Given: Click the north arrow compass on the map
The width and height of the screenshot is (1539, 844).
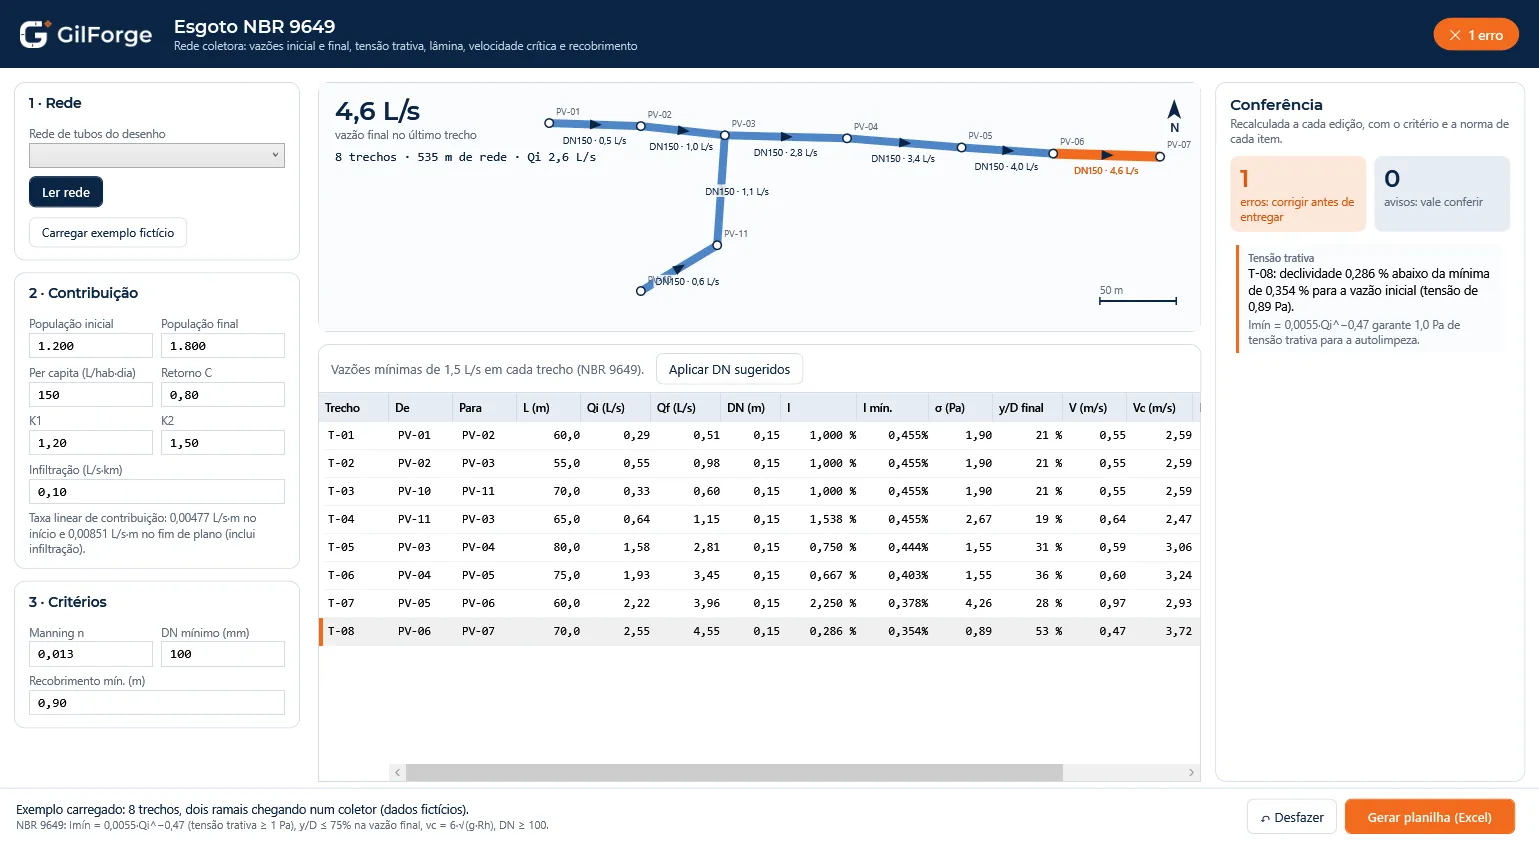Looking at the screenshot, I should (x=1174, y=115).
